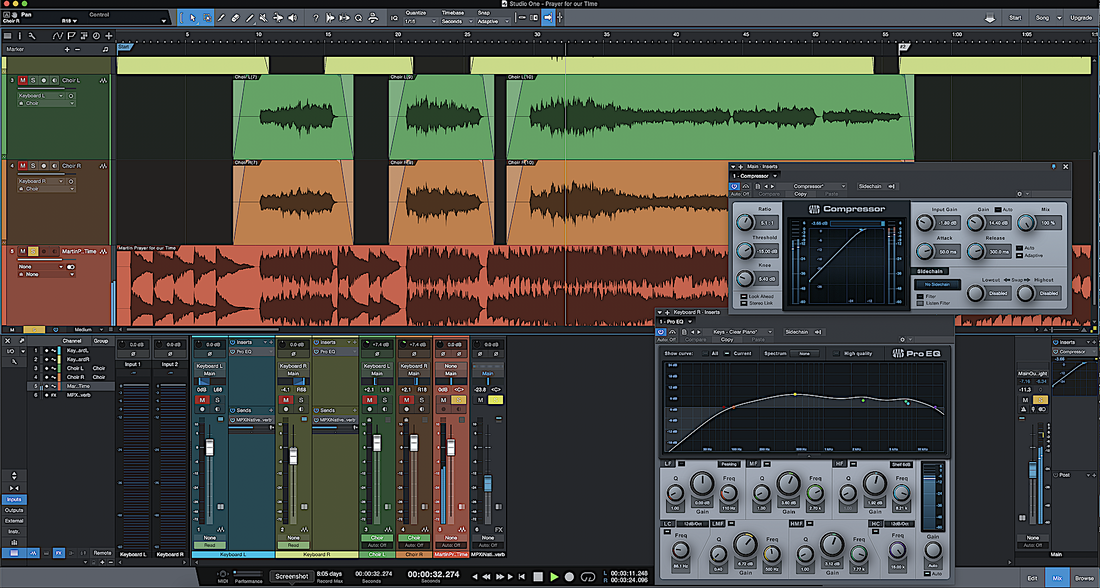Click the metronome icon near the transport controls
The image size is (1100, 588).
pyautogui.click(x=372, y=18)
